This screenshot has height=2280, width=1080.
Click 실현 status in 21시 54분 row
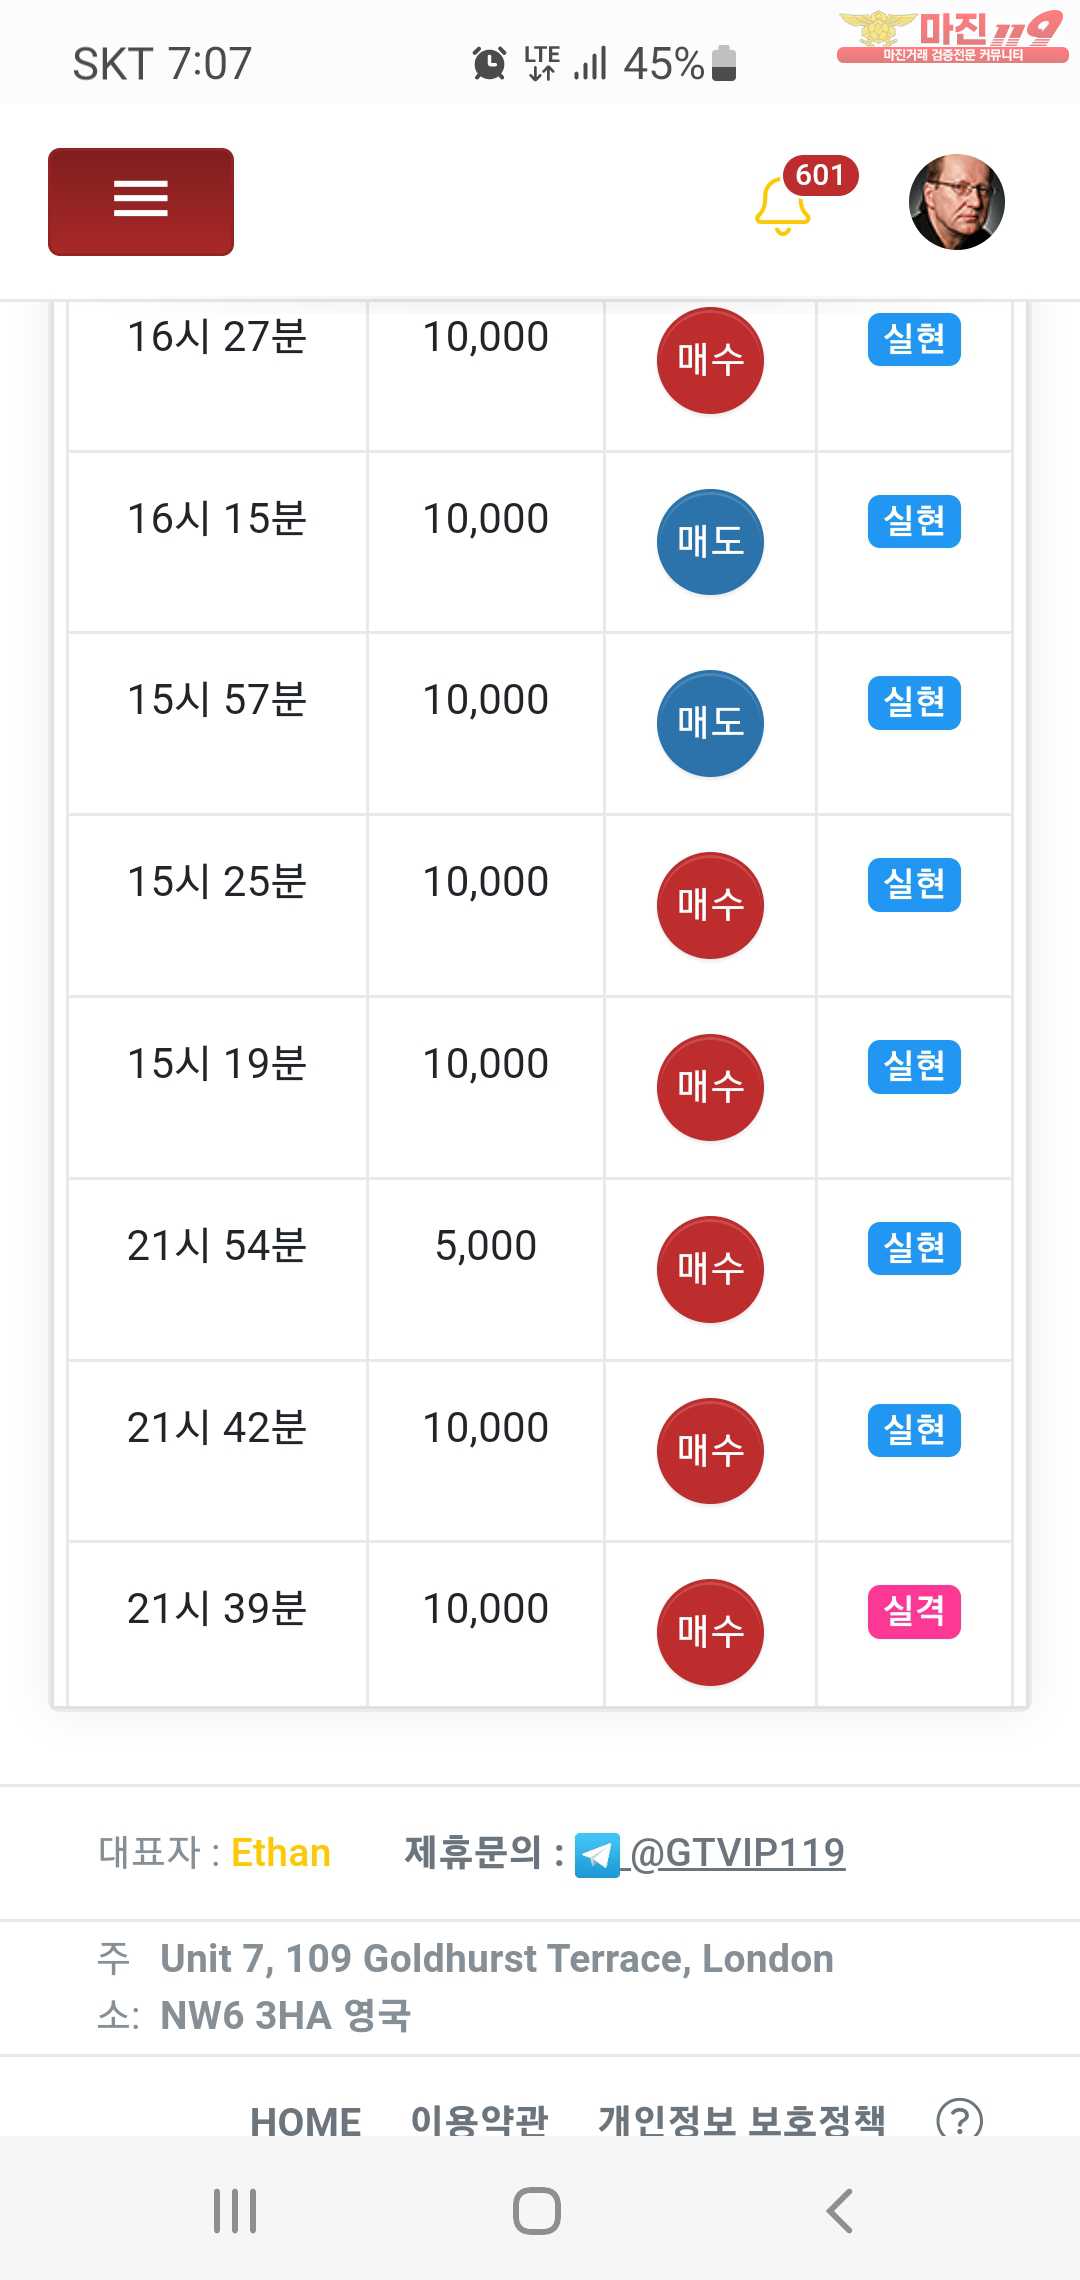click(914, 1248)
